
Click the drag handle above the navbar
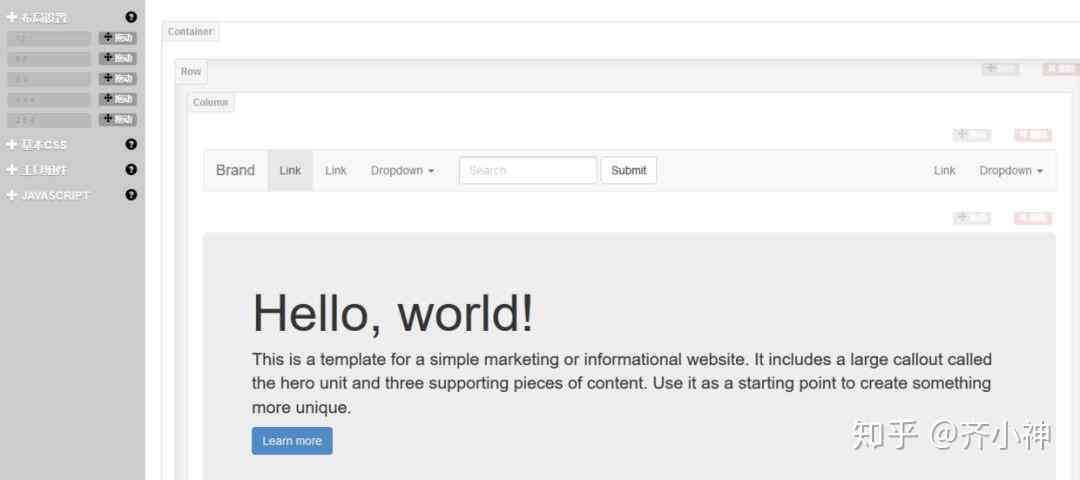pos(972,135)
